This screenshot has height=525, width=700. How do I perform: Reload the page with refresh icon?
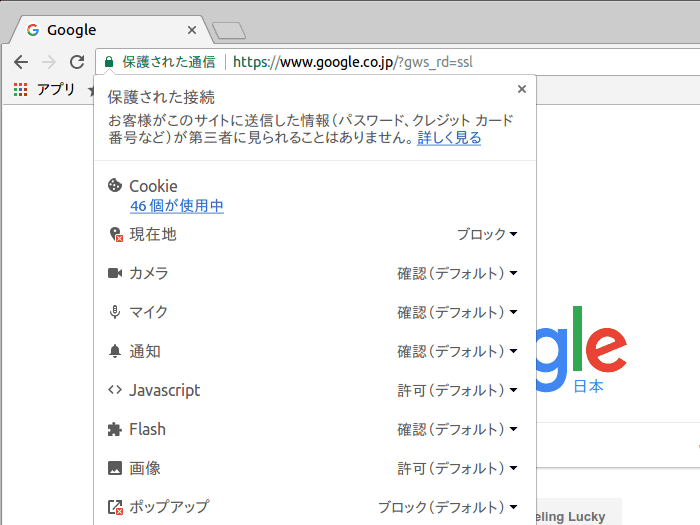[x=77, y=62]
